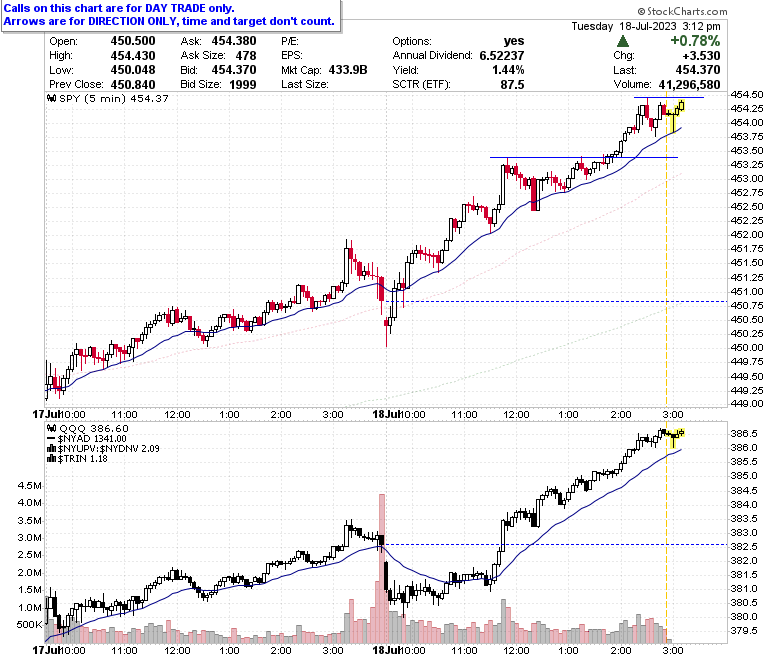This screenshot has height=659, width=780.
Task: Click the 17Jul date label under QQQ chart
Action: point(46,650)
